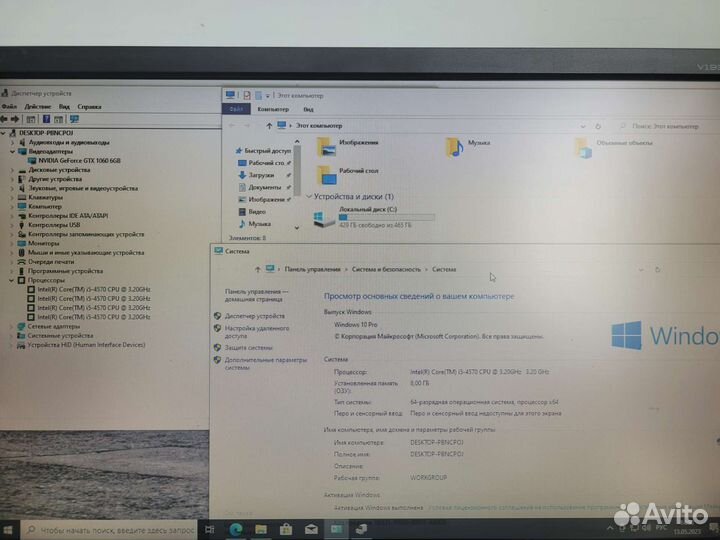Select Мыши и иные указывающие устройства

(x=86, y=253)
